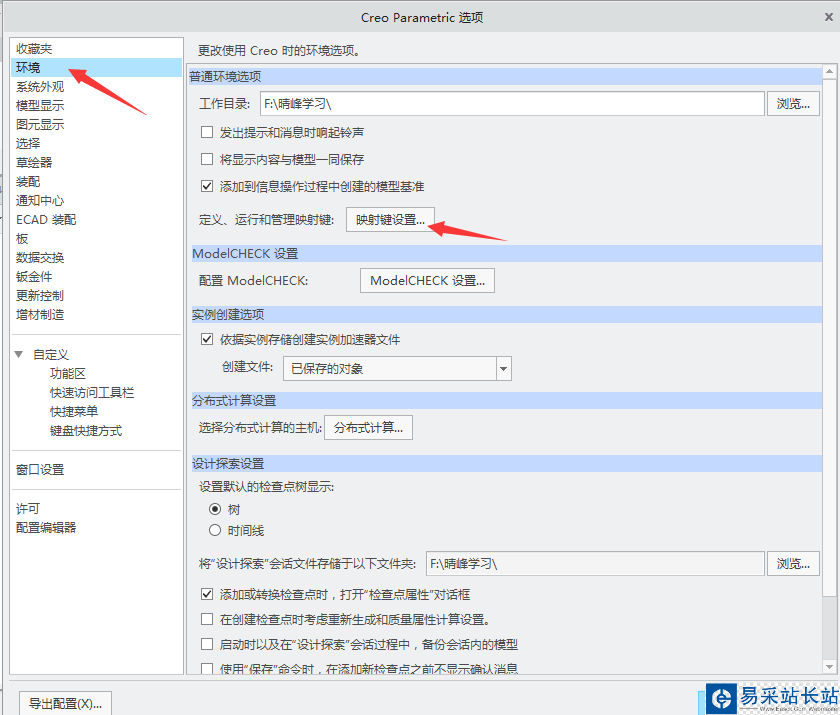Image resolution: width=840 pixels, height=715 pixels.
Task: Open 装配 options
Action: click(x=28, y=182)
